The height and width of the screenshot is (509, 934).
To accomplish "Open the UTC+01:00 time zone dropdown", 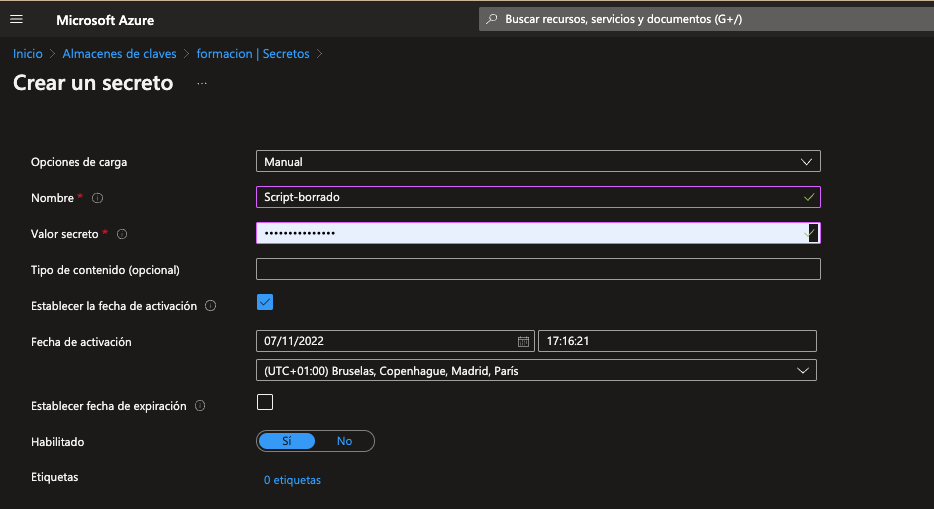I will pyautogui.click(x=536, y=371).
